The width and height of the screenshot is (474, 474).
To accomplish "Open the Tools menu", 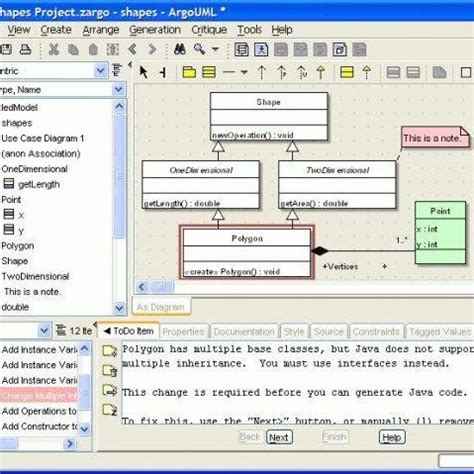I will click(249, 30).
